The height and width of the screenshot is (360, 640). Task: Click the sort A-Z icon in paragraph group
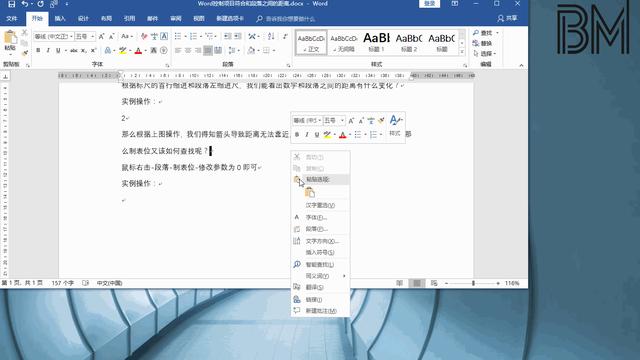point(271,36)
